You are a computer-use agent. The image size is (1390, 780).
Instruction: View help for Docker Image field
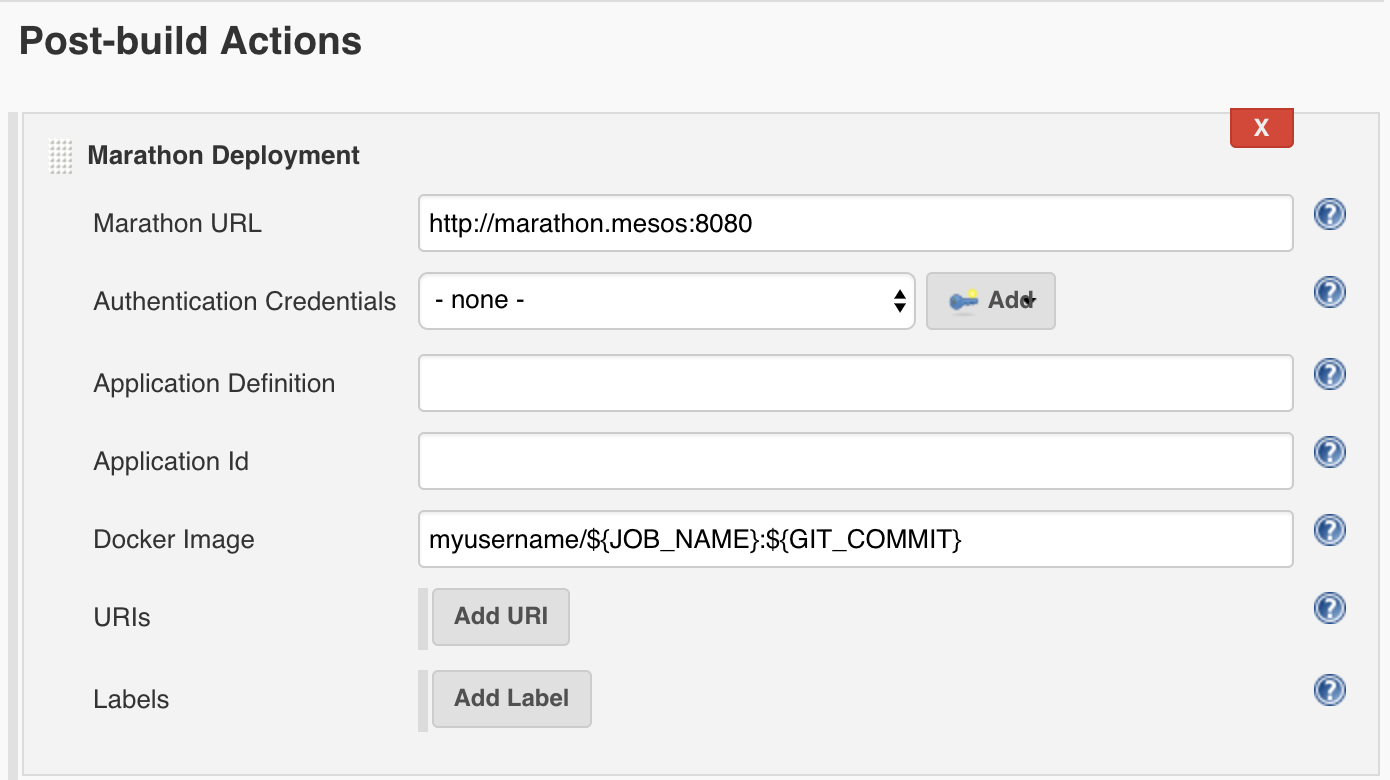1329,530
